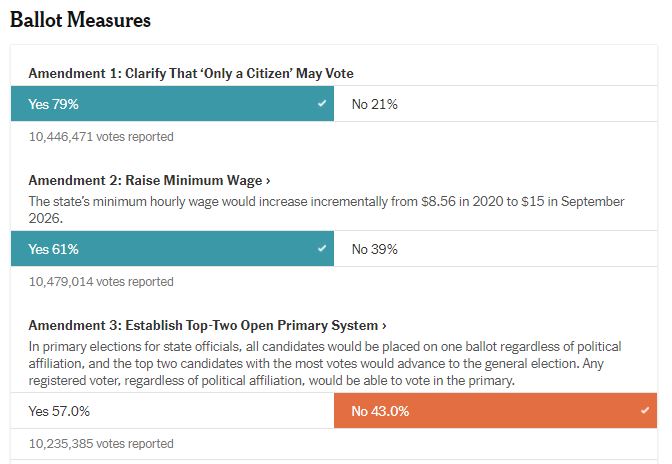Screen dimensions: 672x464
Task: Click the checkmark on the Yes 79% bar
Action: click(x=321, y=103)
